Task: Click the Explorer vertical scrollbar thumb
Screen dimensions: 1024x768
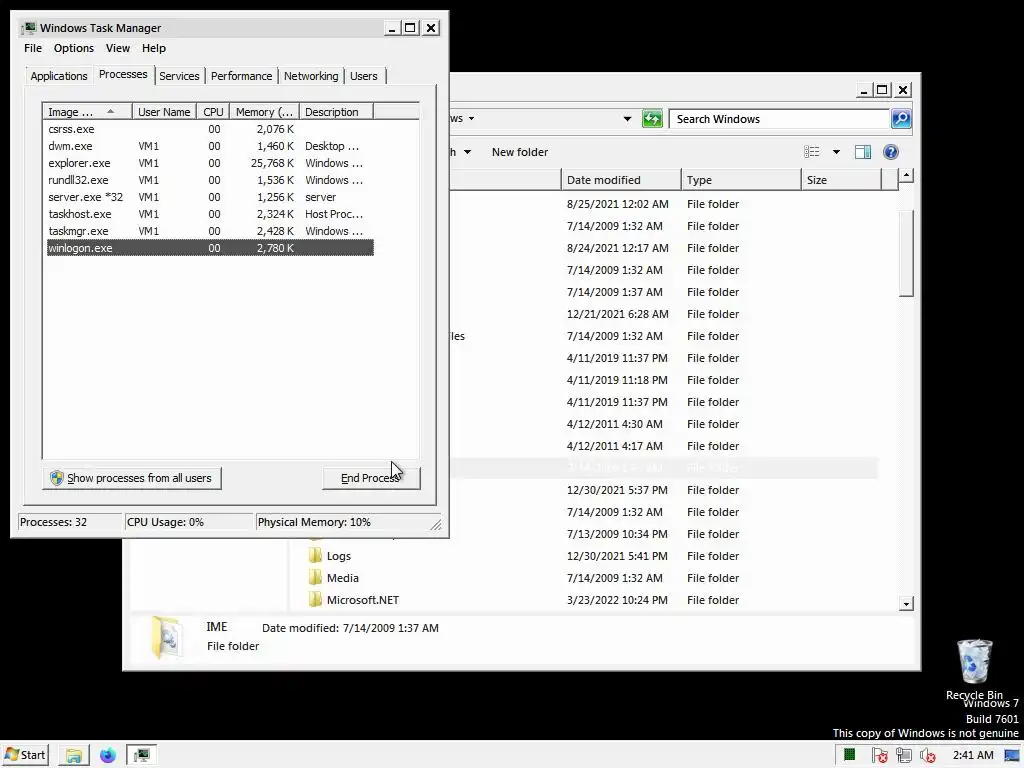Action: pos(906,253)
